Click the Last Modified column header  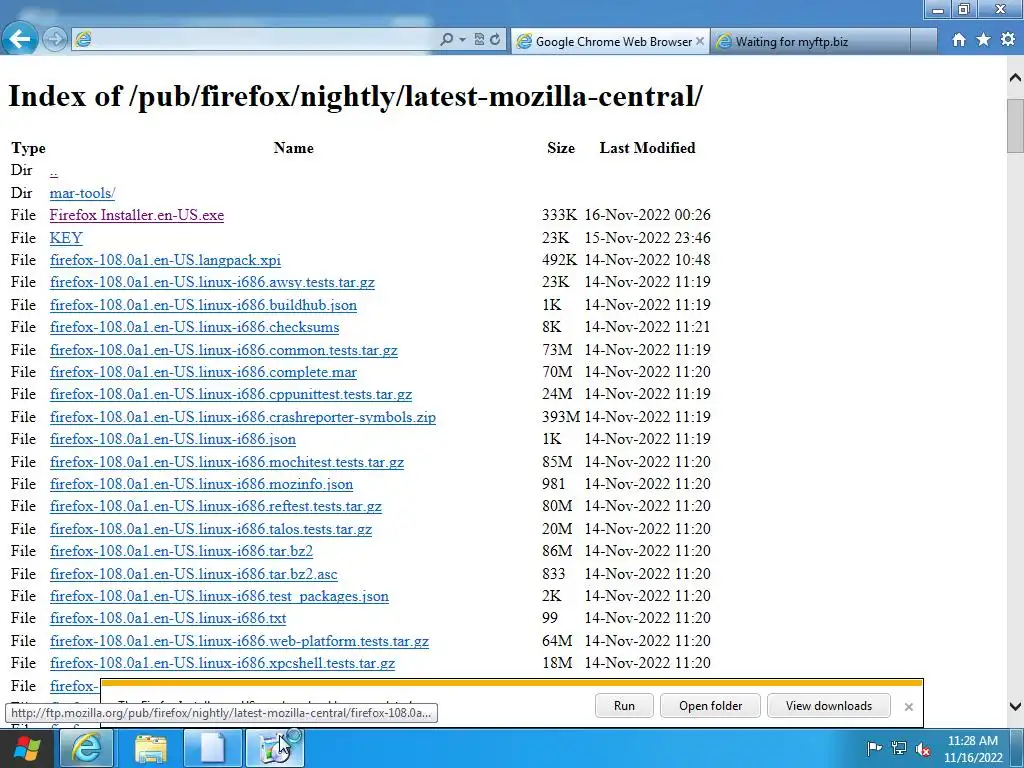647,148
